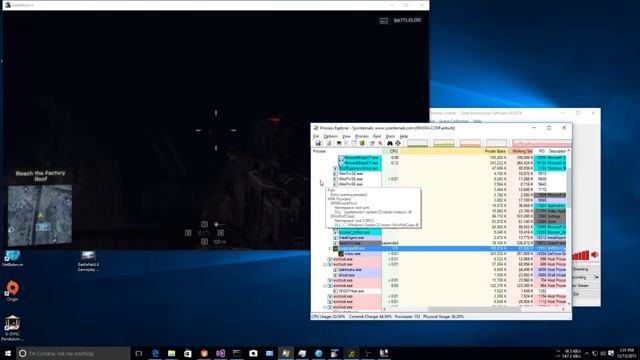Click the Commit Charge status bar entry

click(x=370, y=316)
